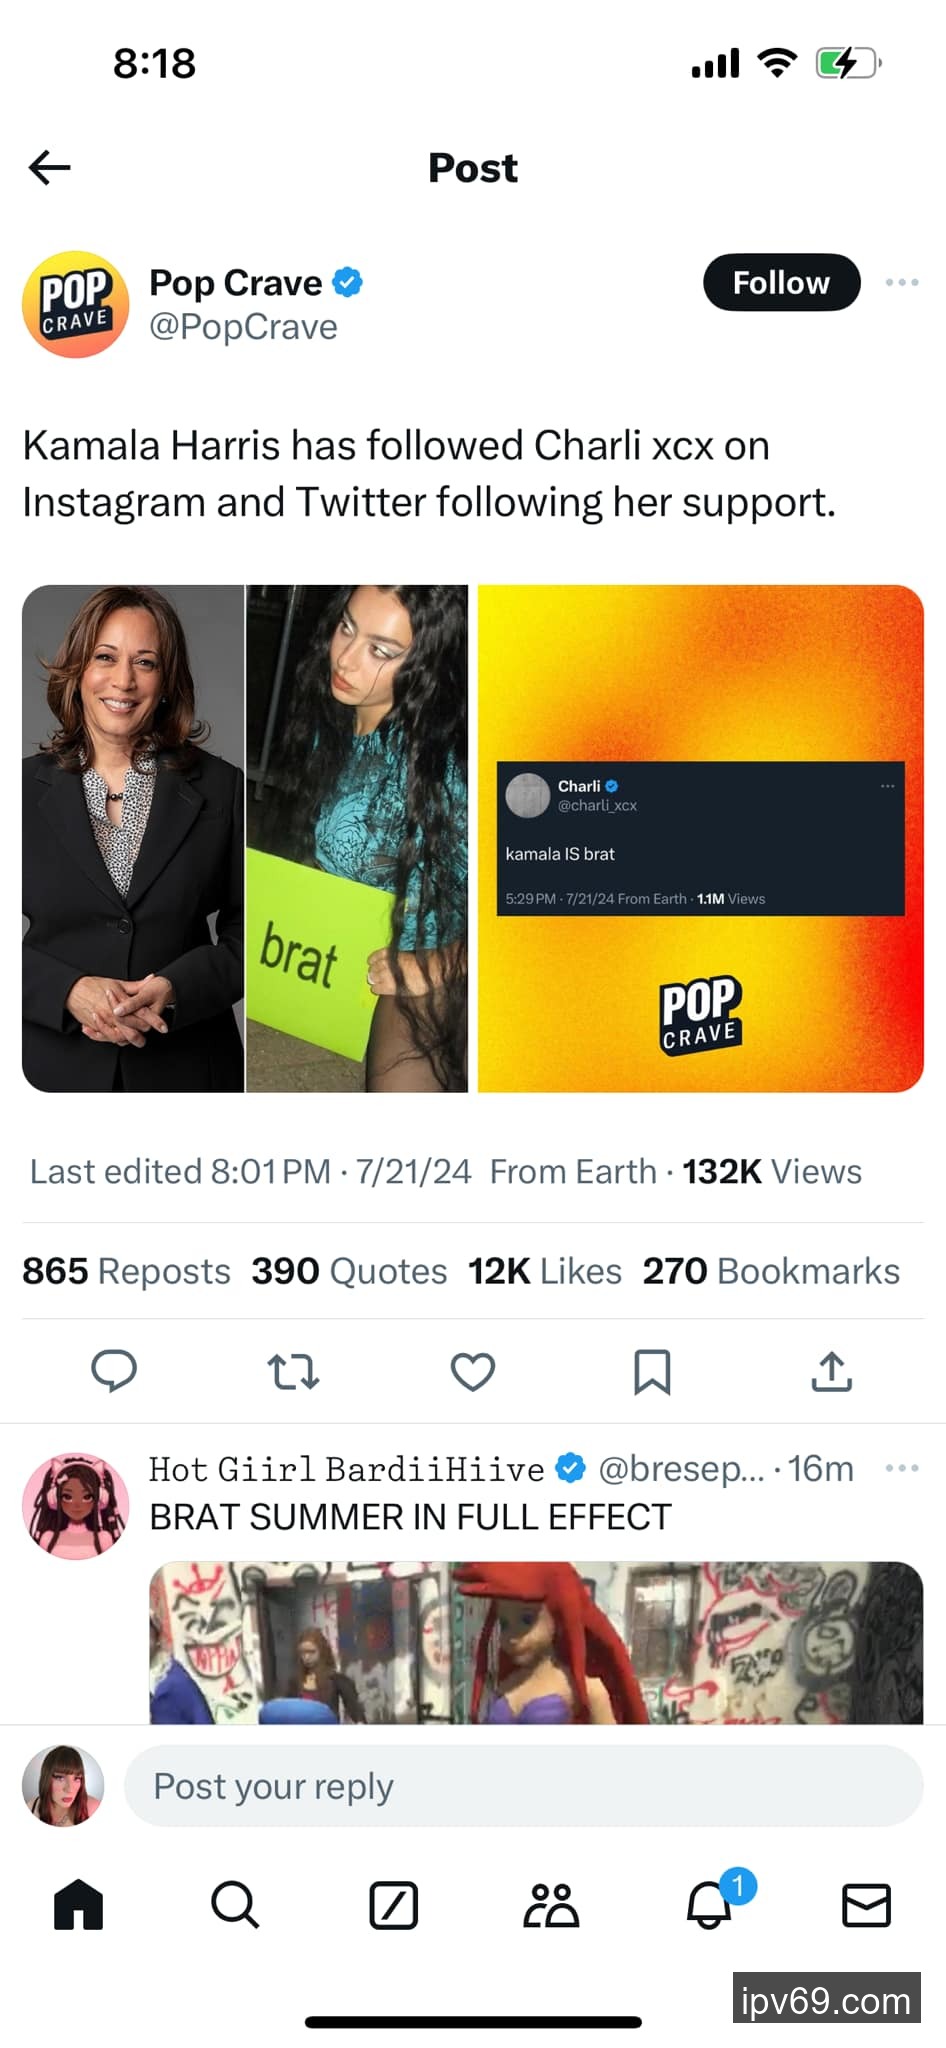Open the Notifications bell

pyautogui.click(x=710, y=1904)
